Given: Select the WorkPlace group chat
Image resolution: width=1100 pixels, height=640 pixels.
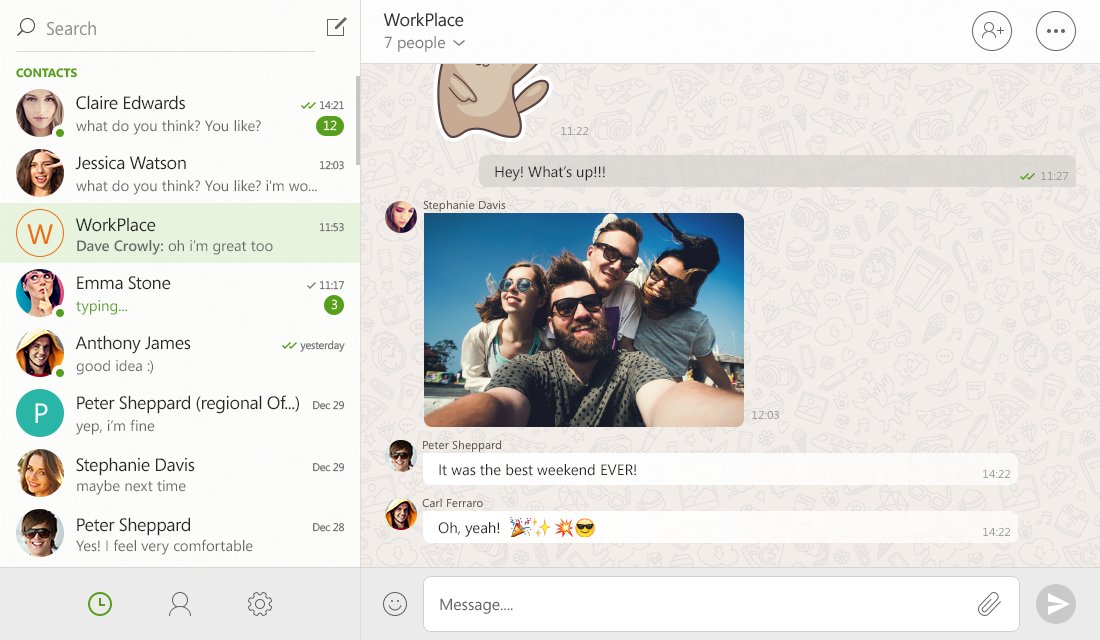Looking at the screenshot, I should pyautogui.click(x=180, y=234).
